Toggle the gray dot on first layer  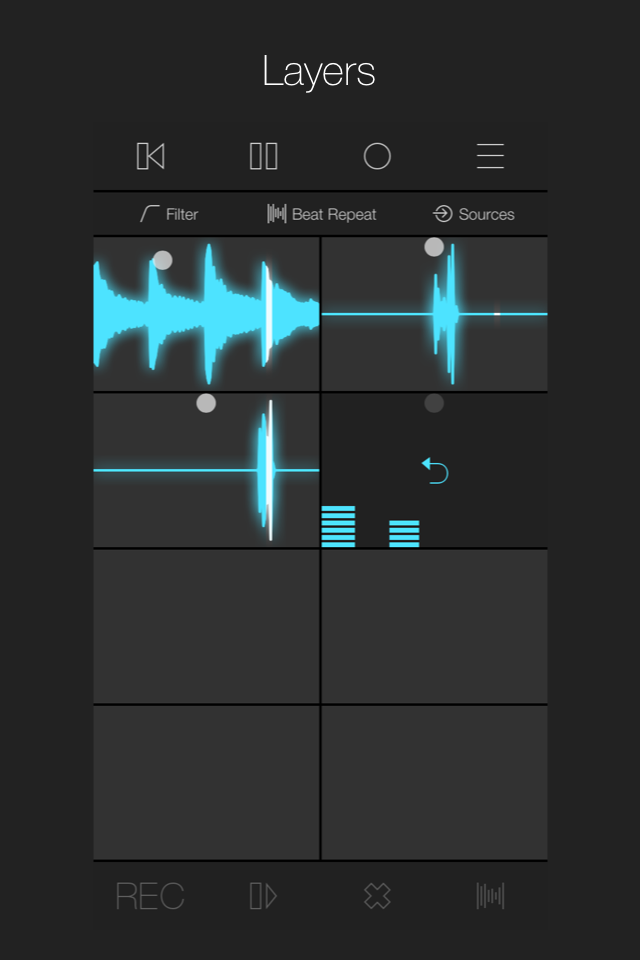pyautogui.click(x=162, y=260)
